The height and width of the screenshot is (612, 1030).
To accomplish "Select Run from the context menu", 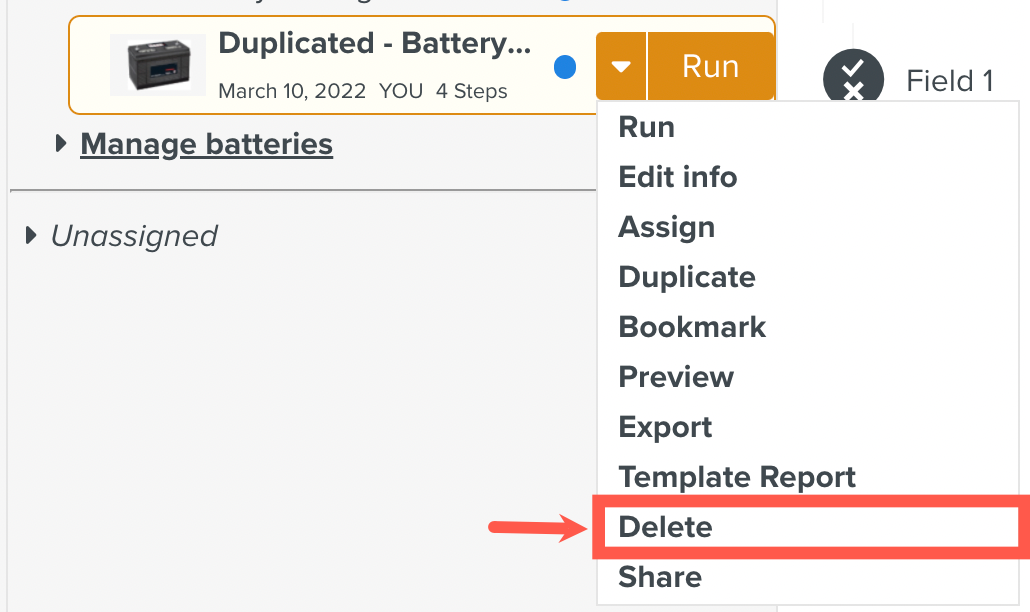I will point(647,127).
